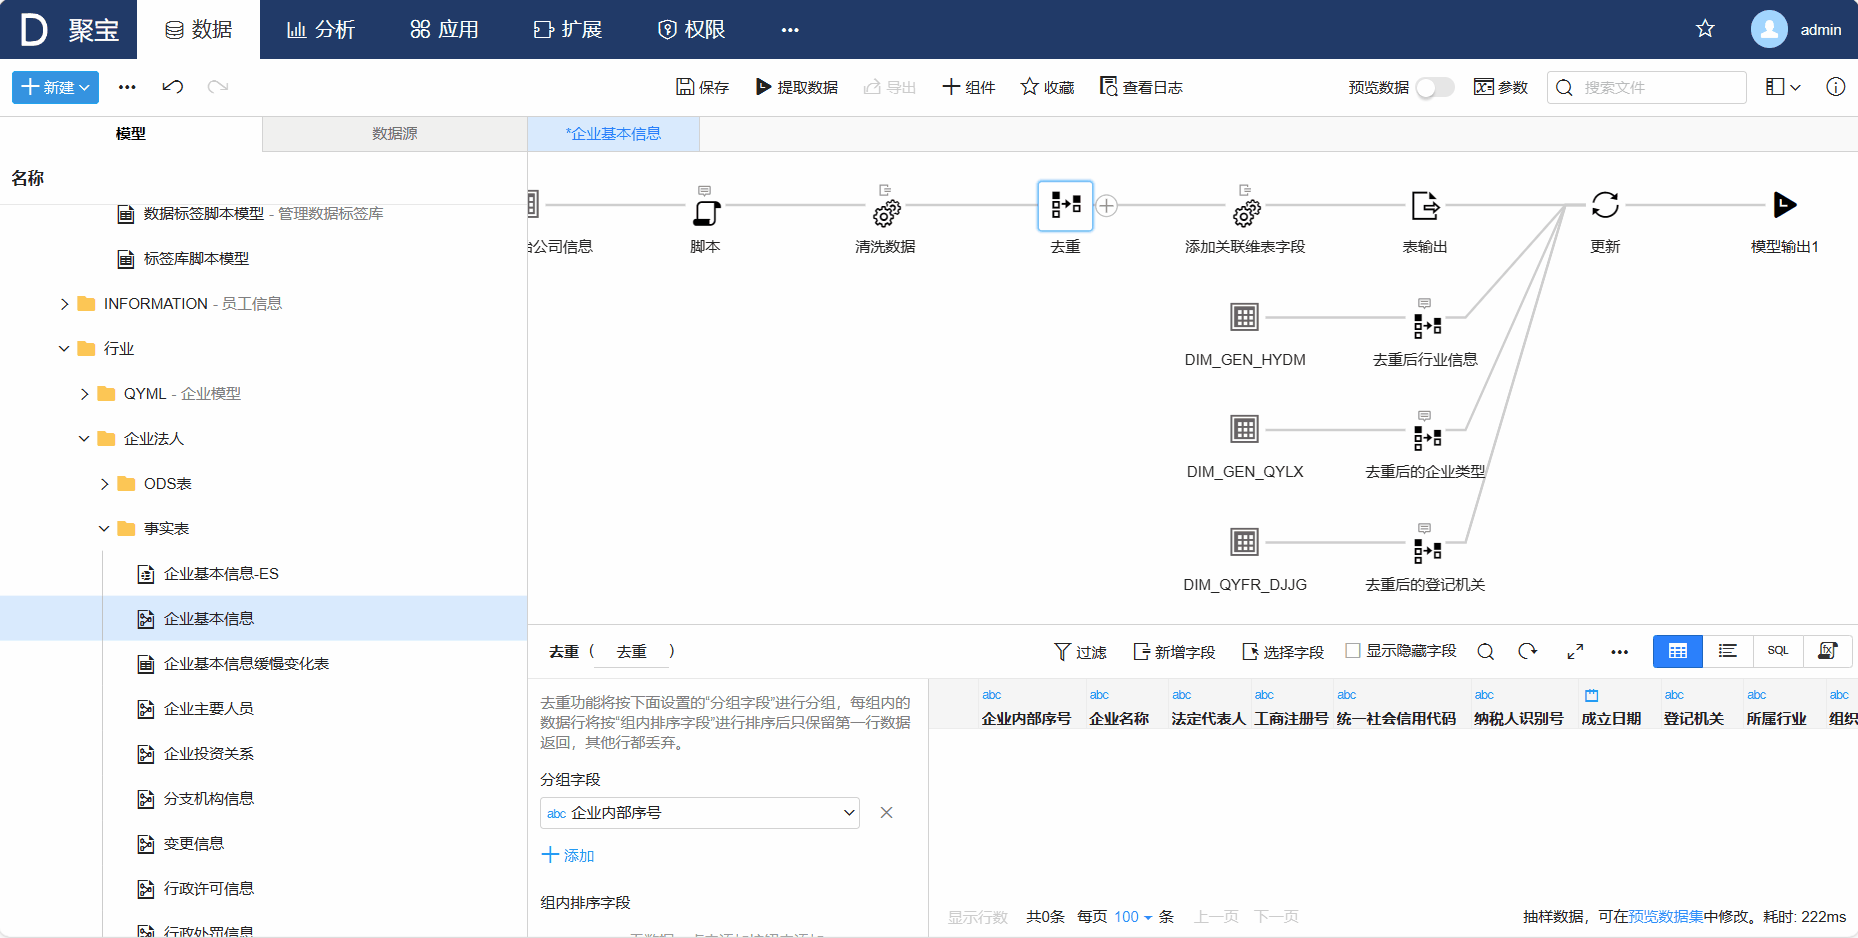
Task: Open the 企业内部序号 group field dropdown
Action: [700, 813]
